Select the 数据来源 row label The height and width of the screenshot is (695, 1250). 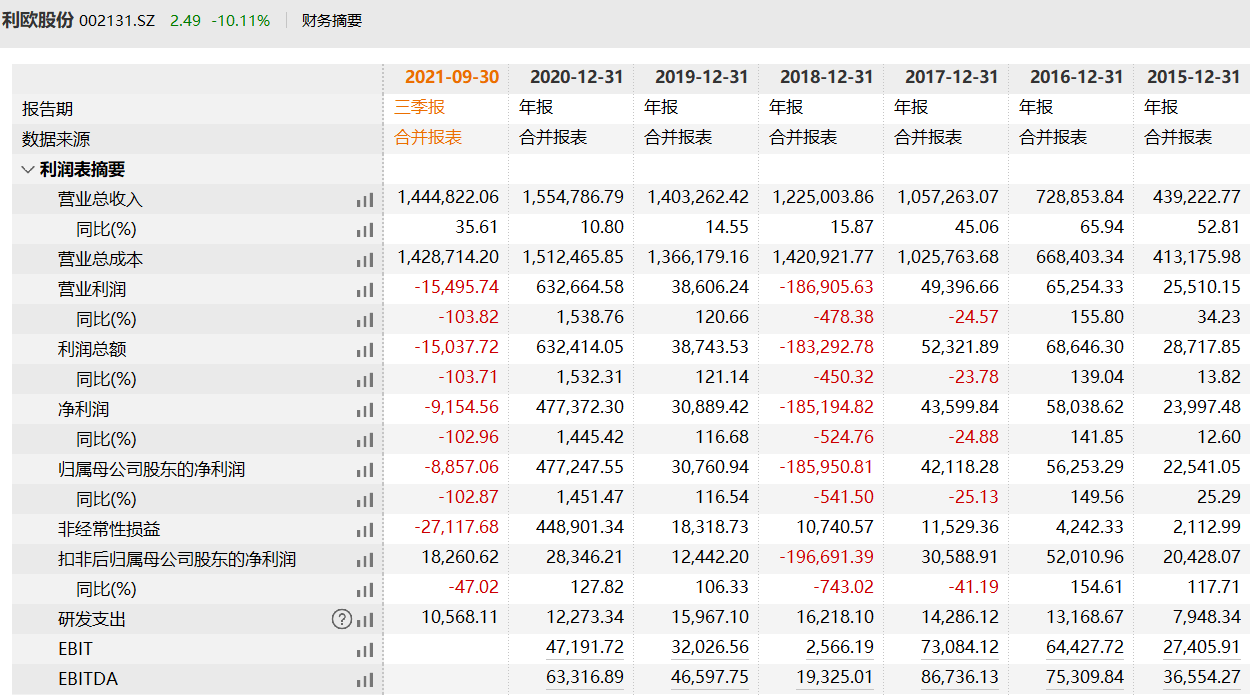[56, 139]
